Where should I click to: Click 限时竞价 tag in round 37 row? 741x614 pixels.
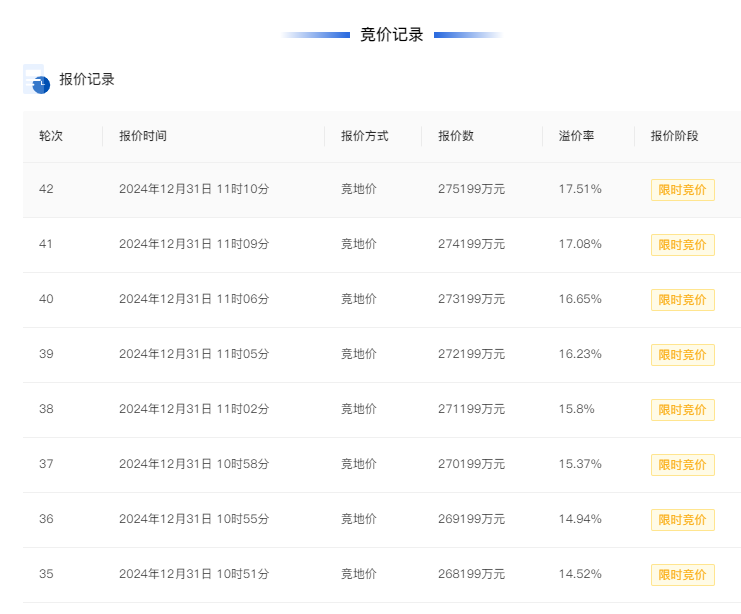682,465
